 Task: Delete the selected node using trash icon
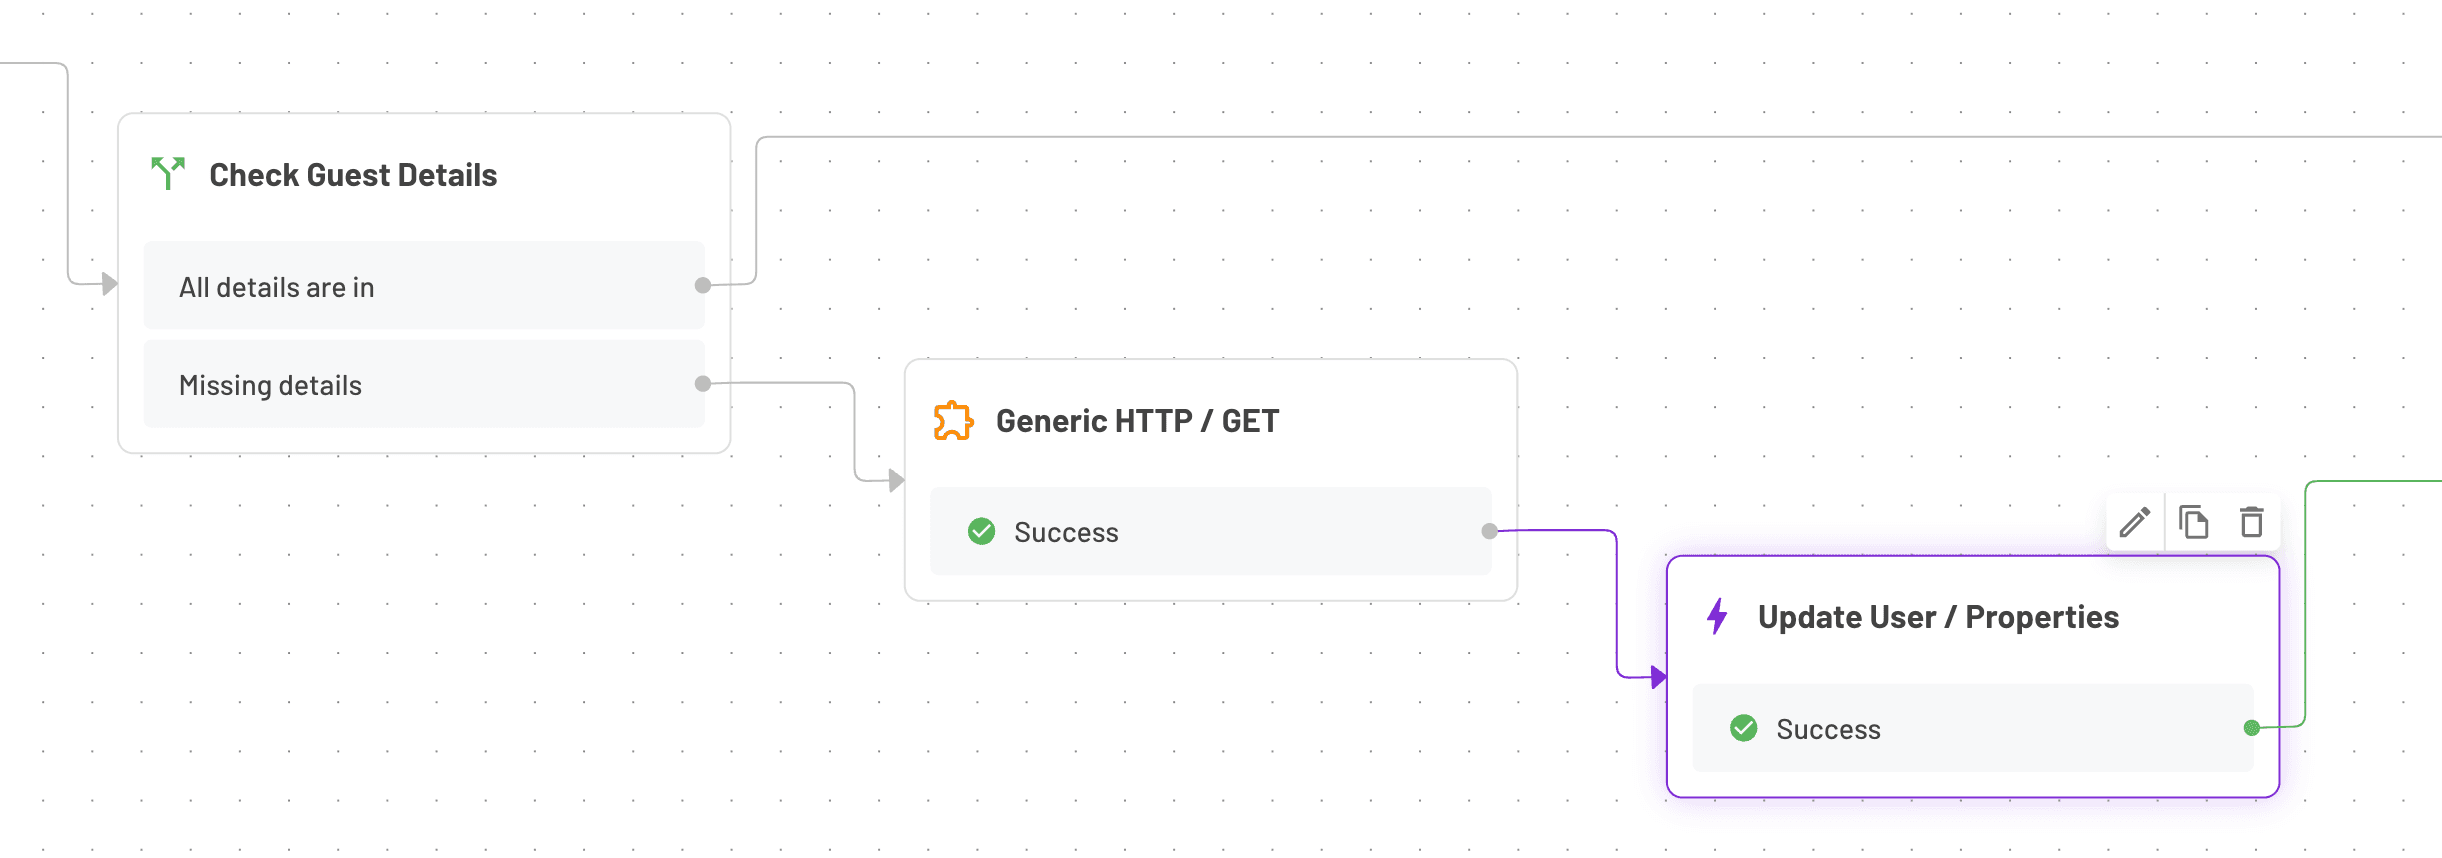coord(2252,522)
